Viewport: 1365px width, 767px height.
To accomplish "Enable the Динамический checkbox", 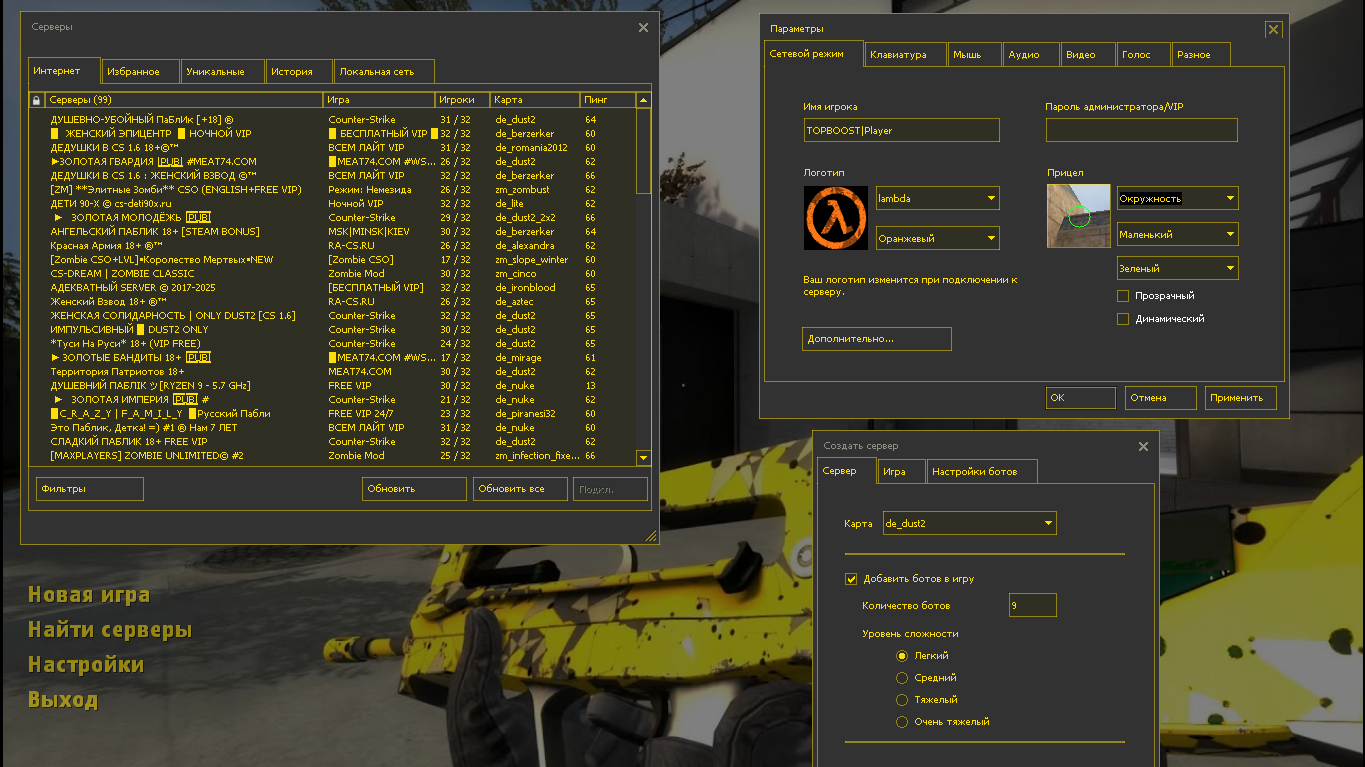I will [x=1123, y=319].
